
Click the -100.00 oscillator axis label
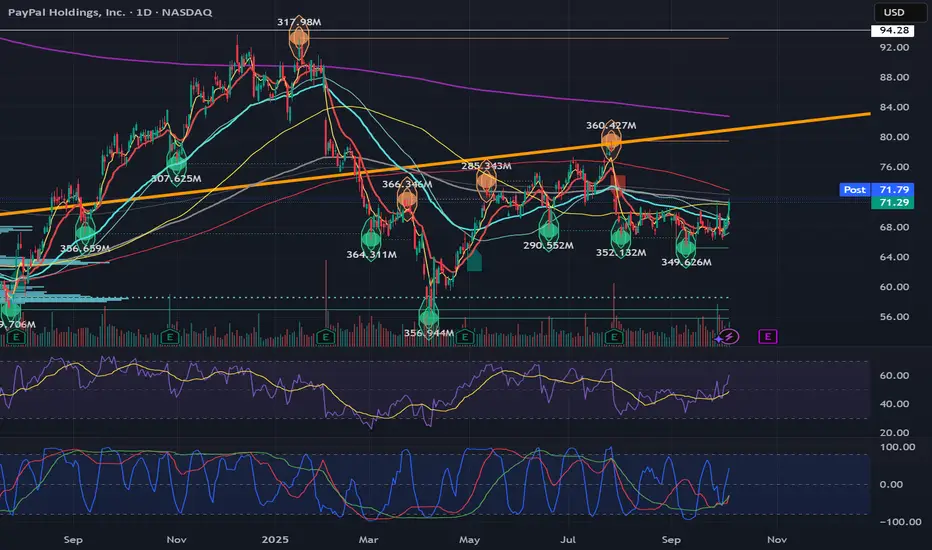click(x=898, y=522)
